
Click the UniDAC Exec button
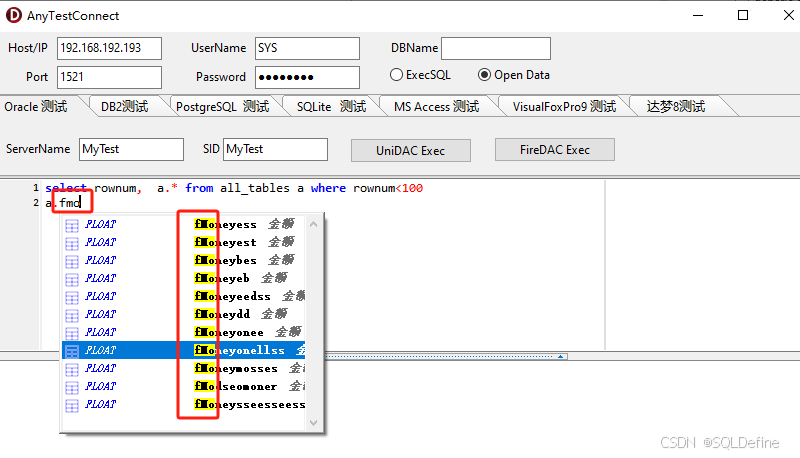click(x=411, y=150)
